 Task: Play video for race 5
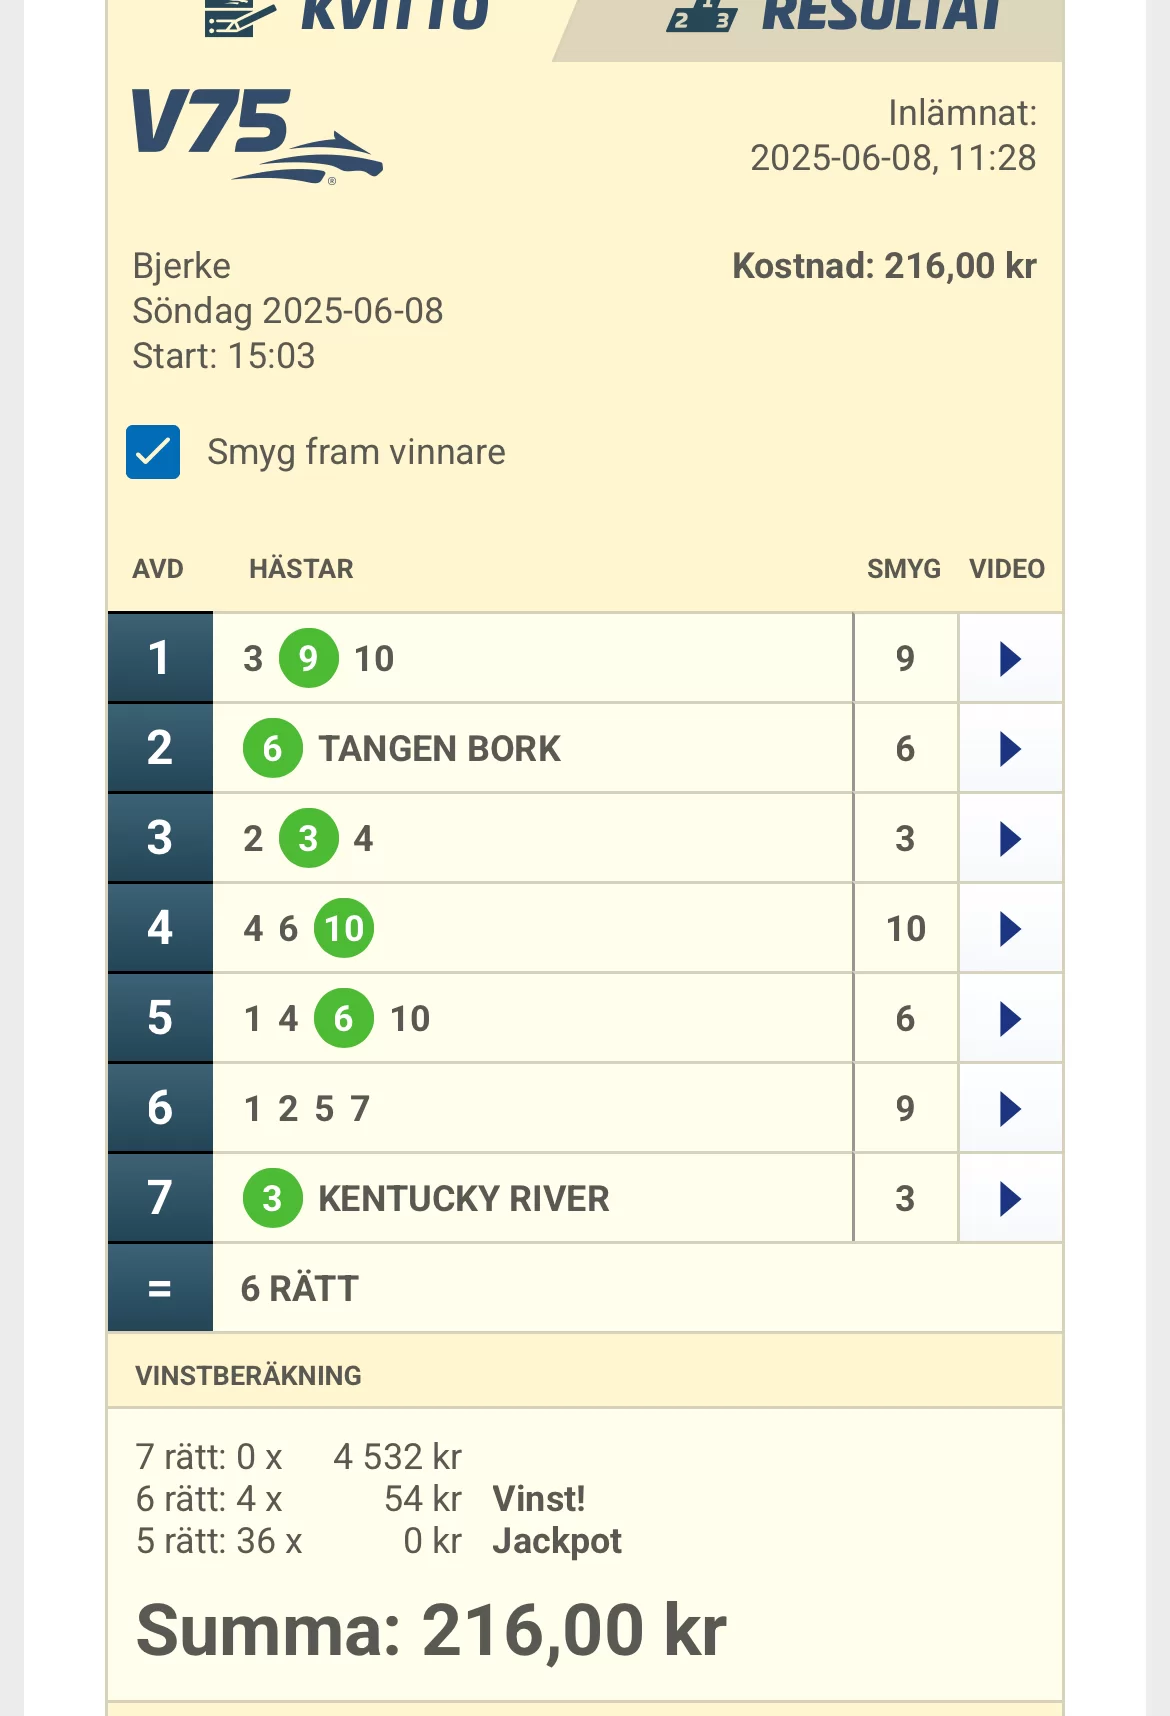point(1010,1019)
